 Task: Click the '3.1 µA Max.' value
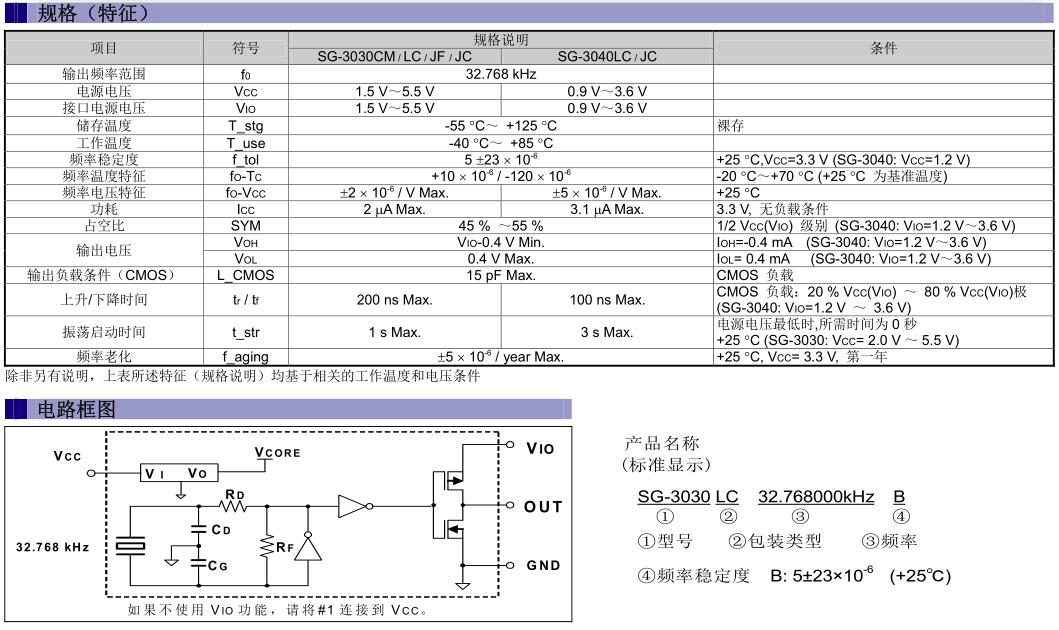(x=606, y=209)
